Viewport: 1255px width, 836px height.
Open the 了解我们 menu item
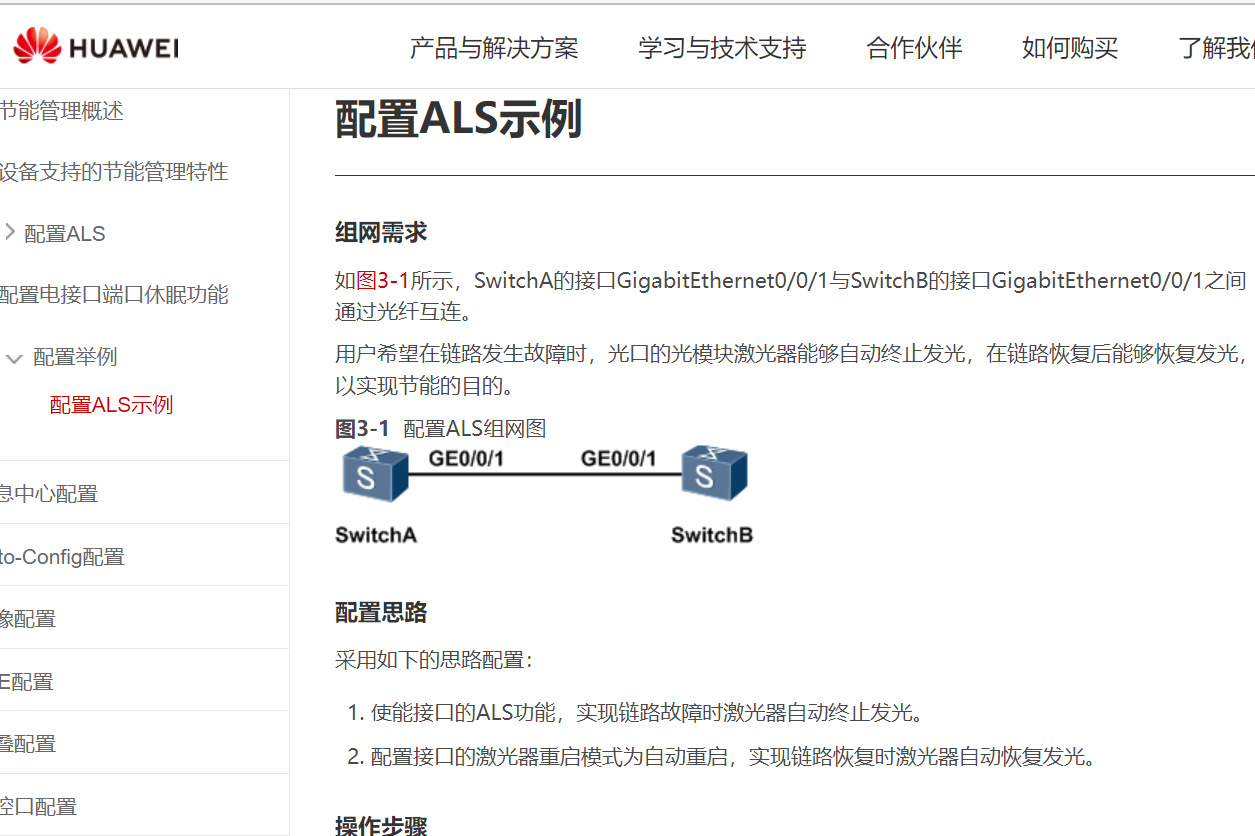click(1216, 48)
